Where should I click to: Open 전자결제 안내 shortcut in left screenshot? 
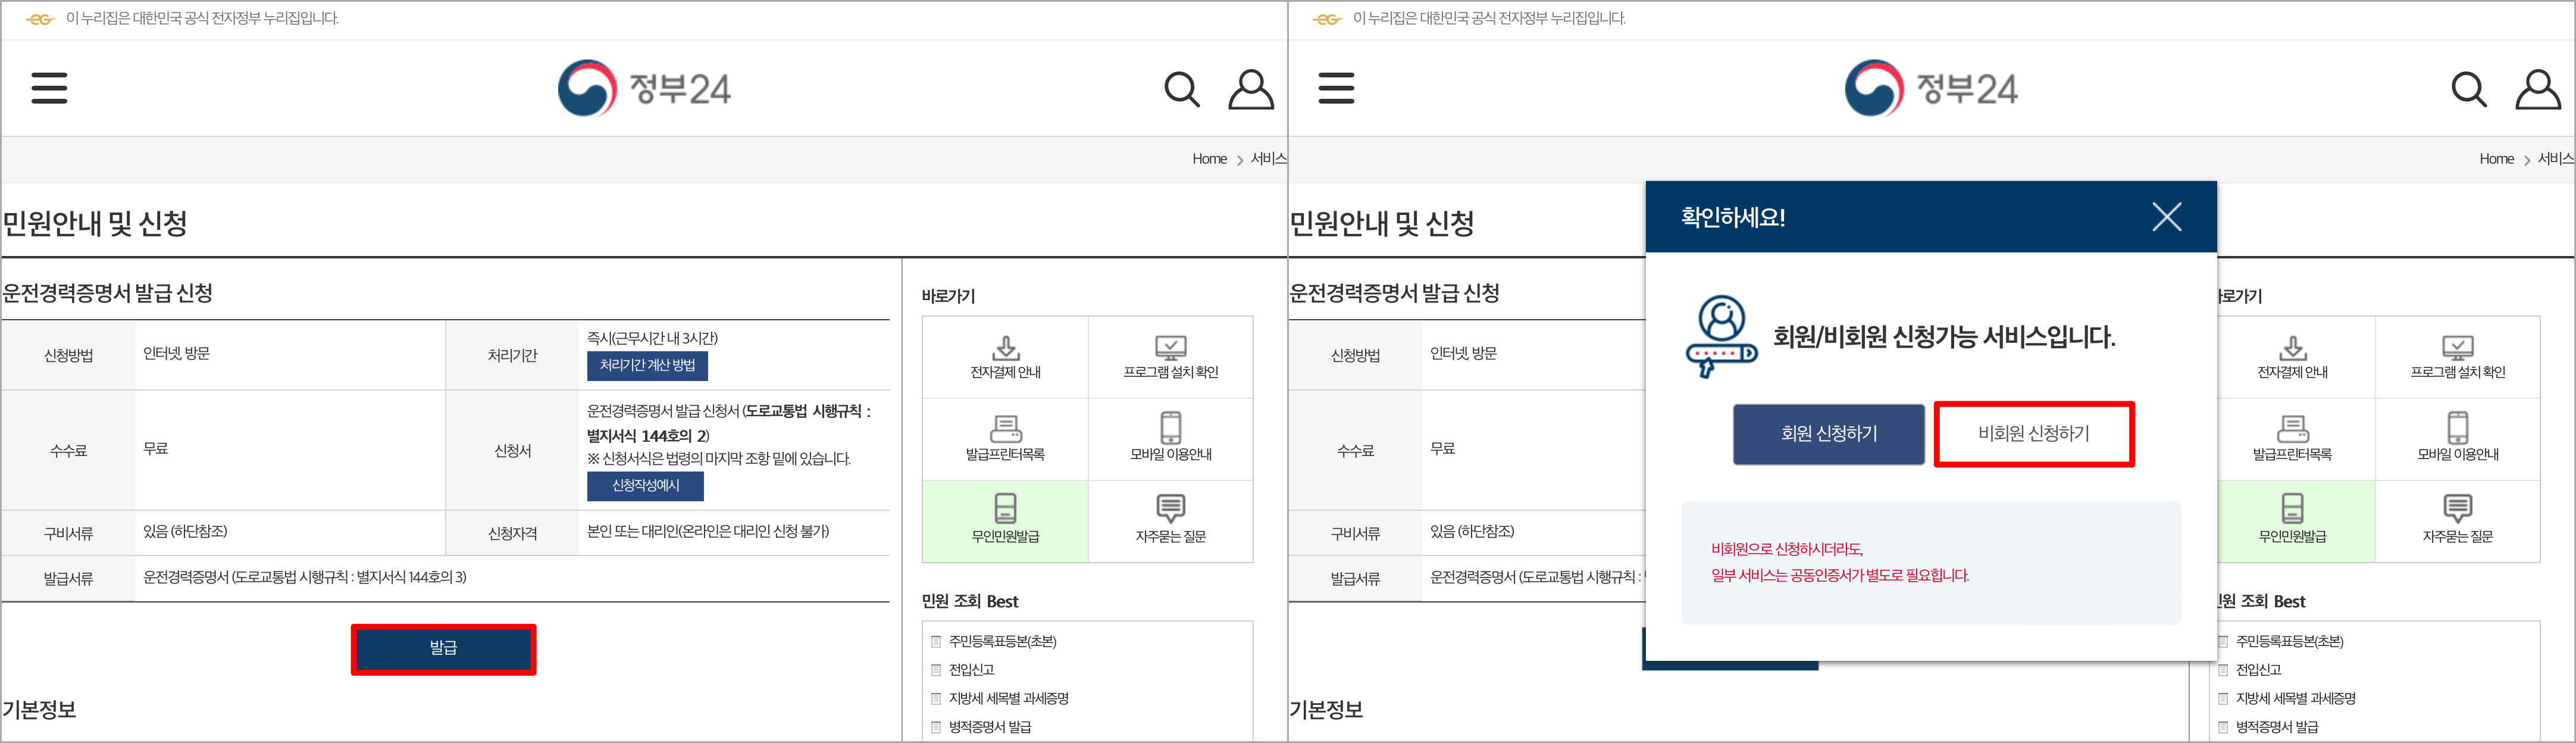(1005, 357)
